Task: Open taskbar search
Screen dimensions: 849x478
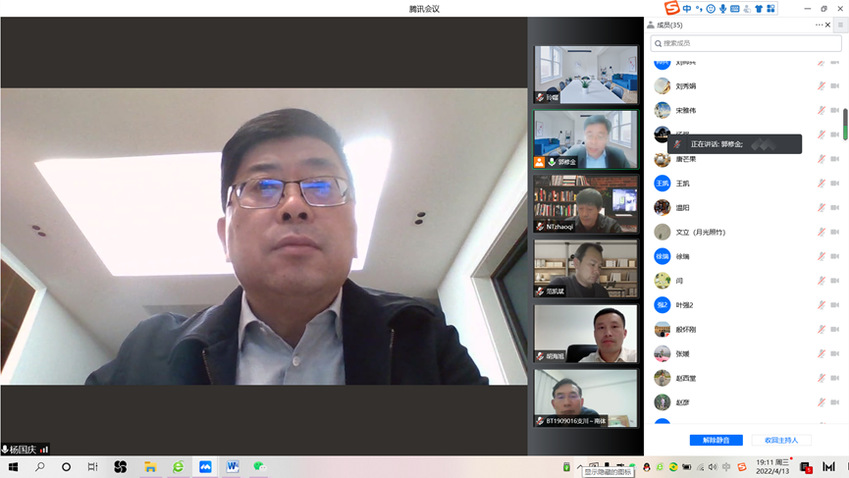Action: (x=40, y=467)
